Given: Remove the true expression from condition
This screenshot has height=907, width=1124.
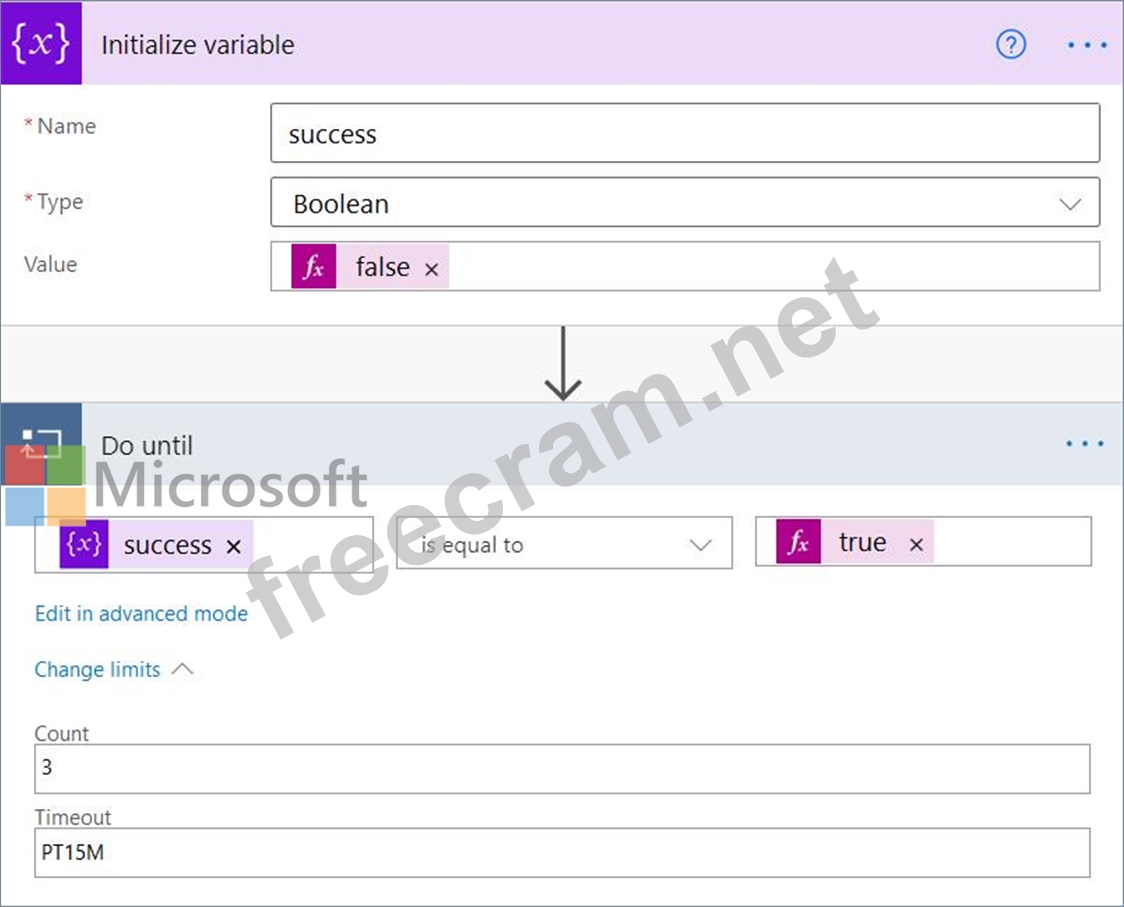Looking at the screenshot, I should coord(916,544).
